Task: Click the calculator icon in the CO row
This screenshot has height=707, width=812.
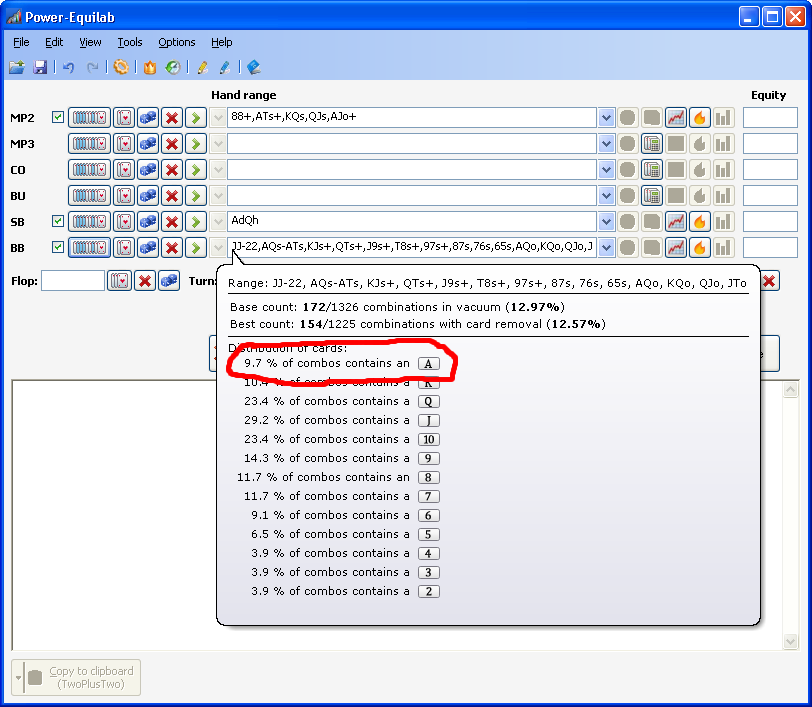Action: click(x=652, y=169)
